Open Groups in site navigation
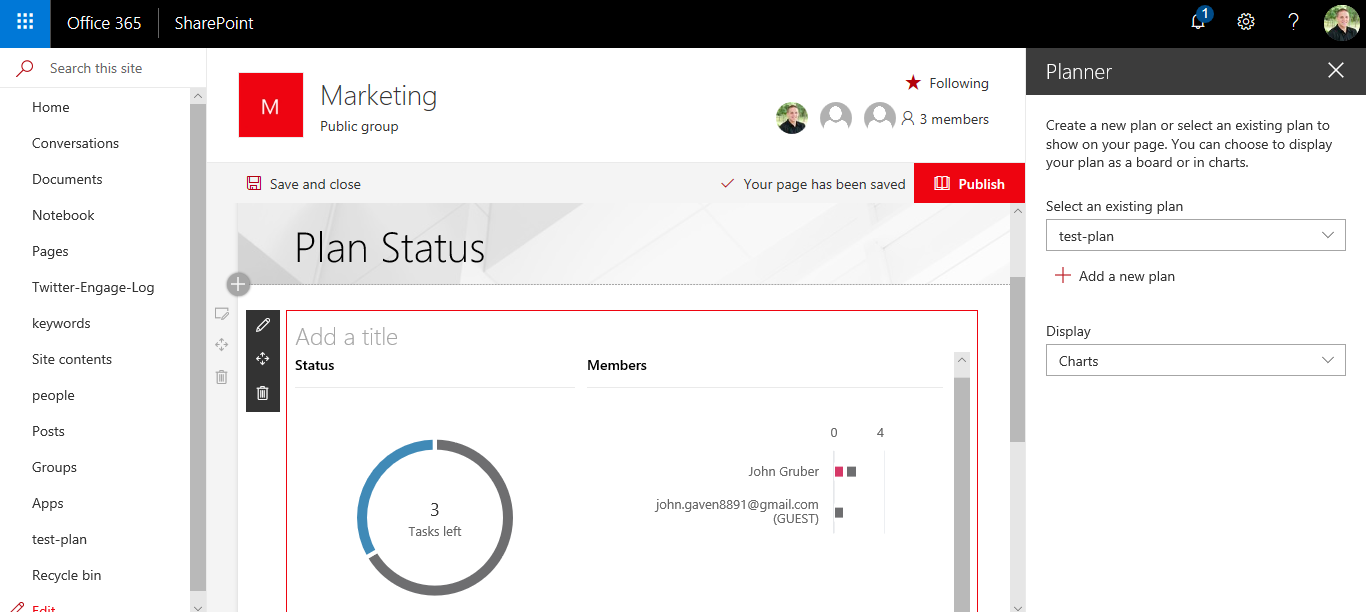This screenshot has width=1366, height=612. pos(54,467)
